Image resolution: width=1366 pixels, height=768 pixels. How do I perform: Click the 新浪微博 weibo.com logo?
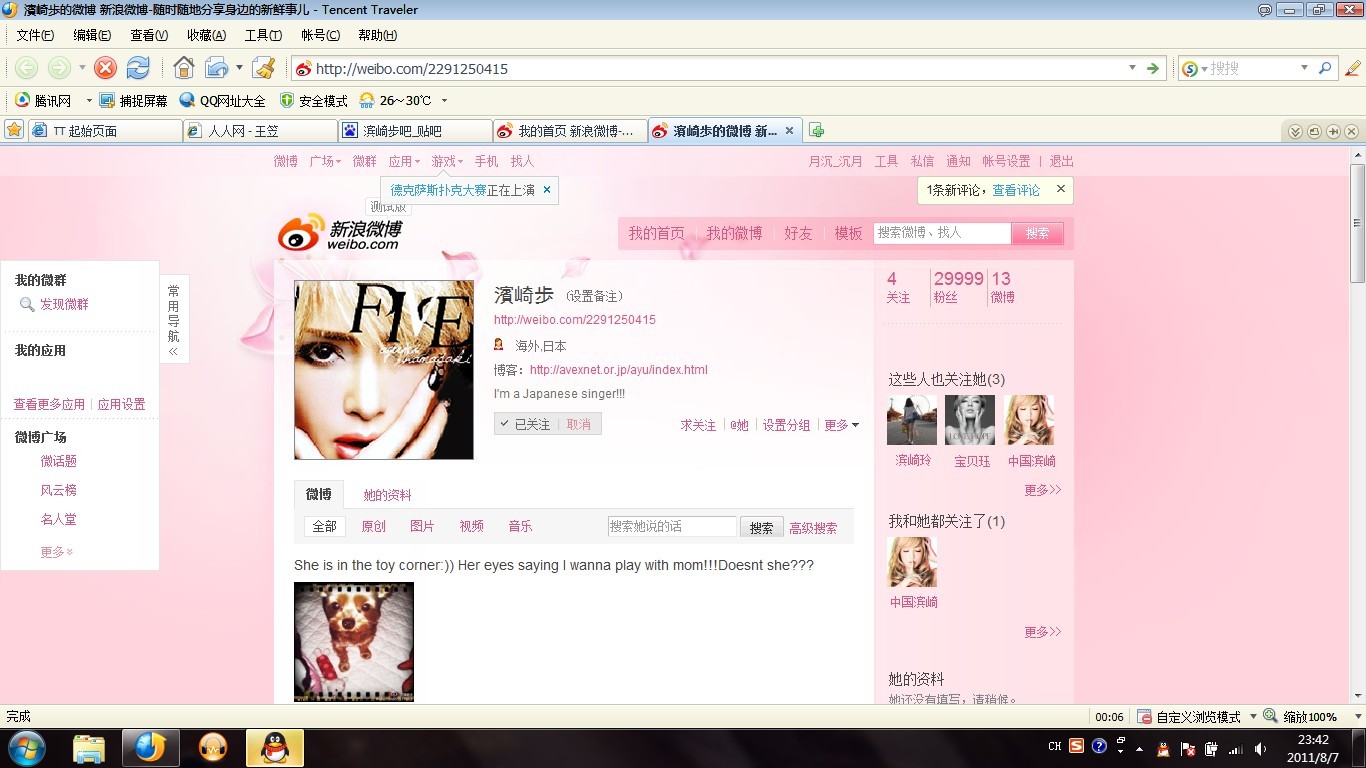[341, 232]
